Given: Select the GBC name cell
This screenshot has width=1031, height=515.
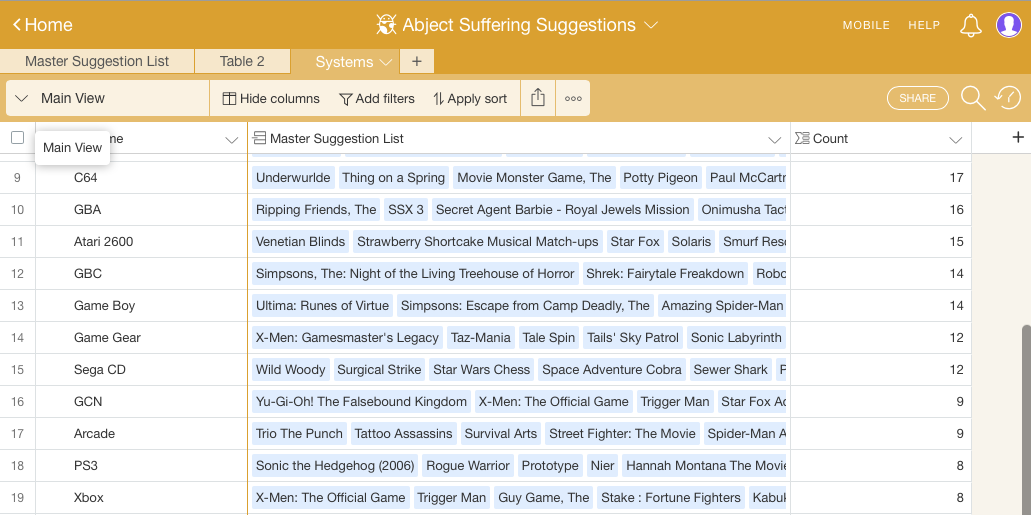Looking at the screenshot, I should [141, 274].
